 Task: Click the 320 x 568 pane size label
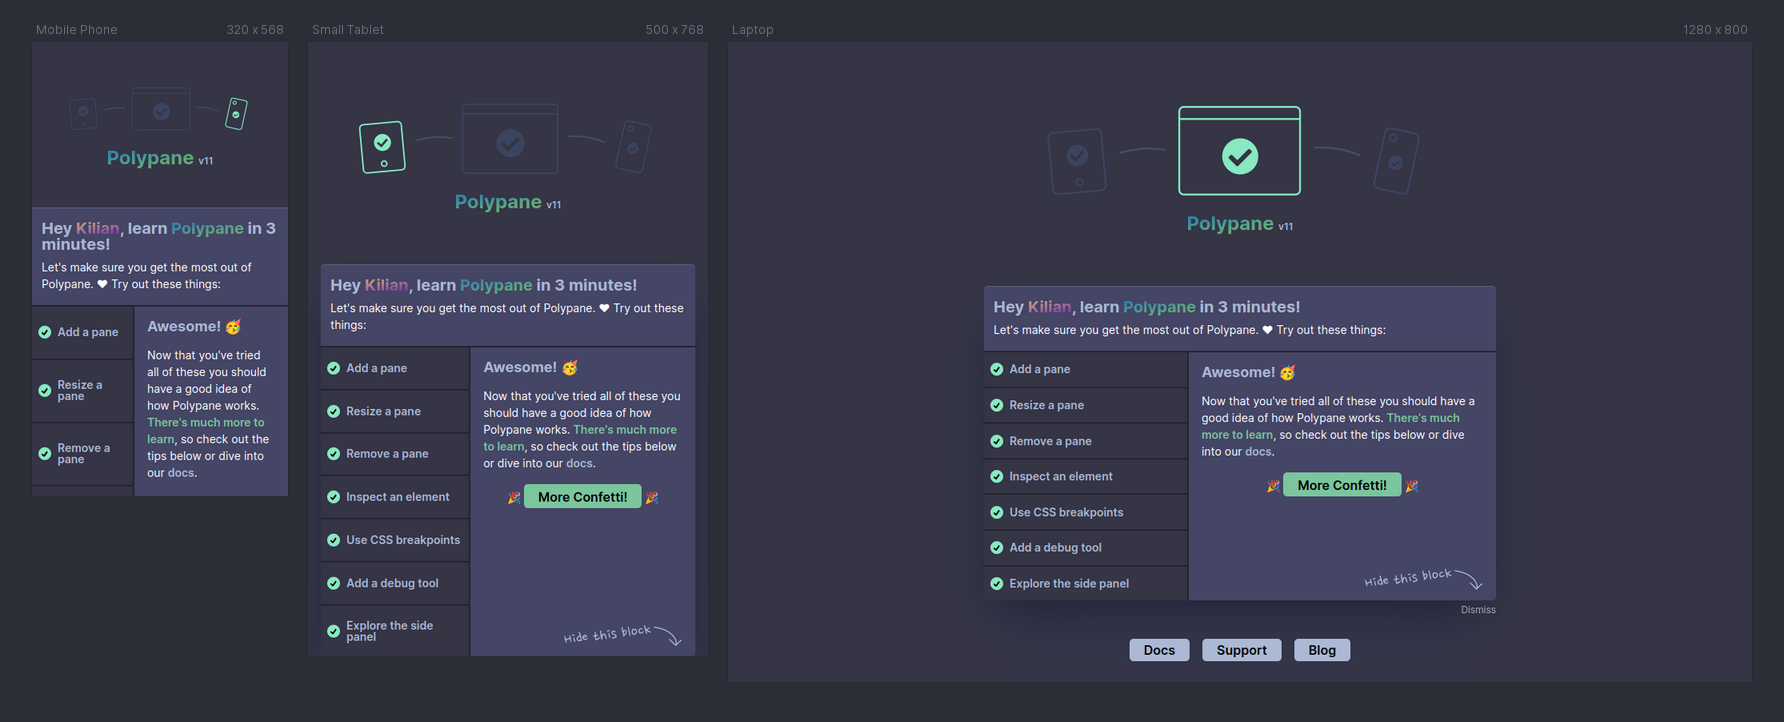[255, 30]
